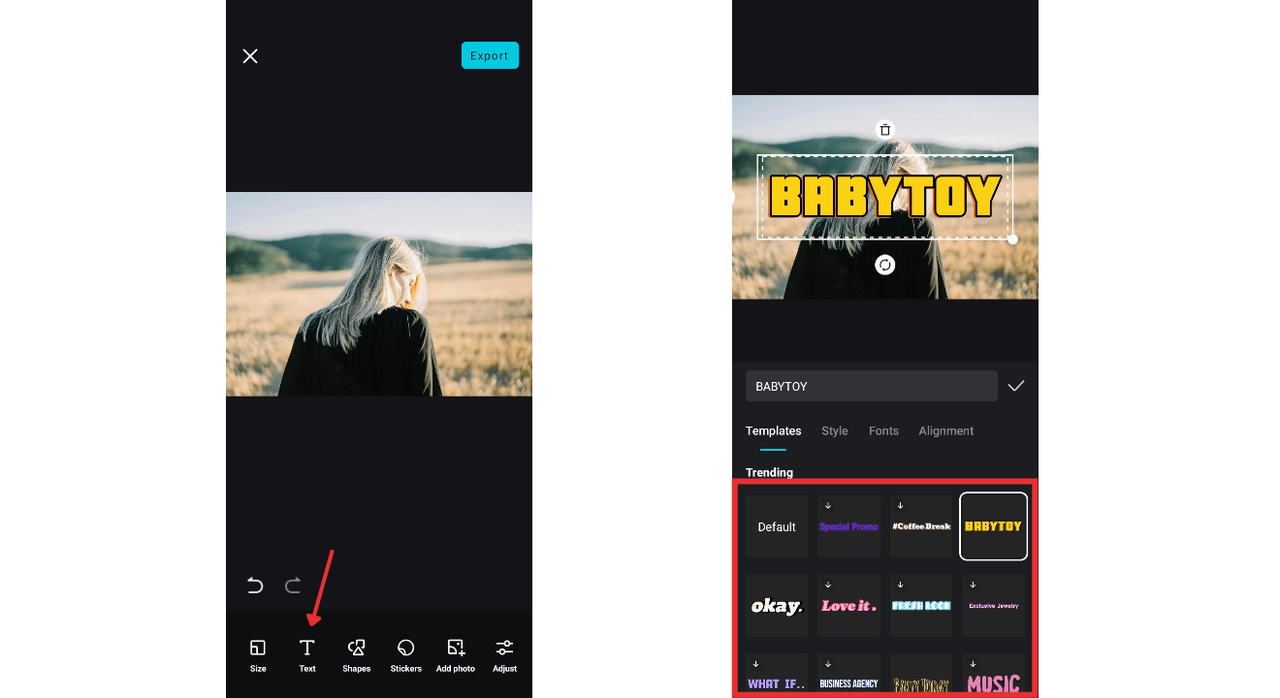Switch to the Fonts tab
The height and width of the screenshot is (698, 1280).
pos(883,431)
